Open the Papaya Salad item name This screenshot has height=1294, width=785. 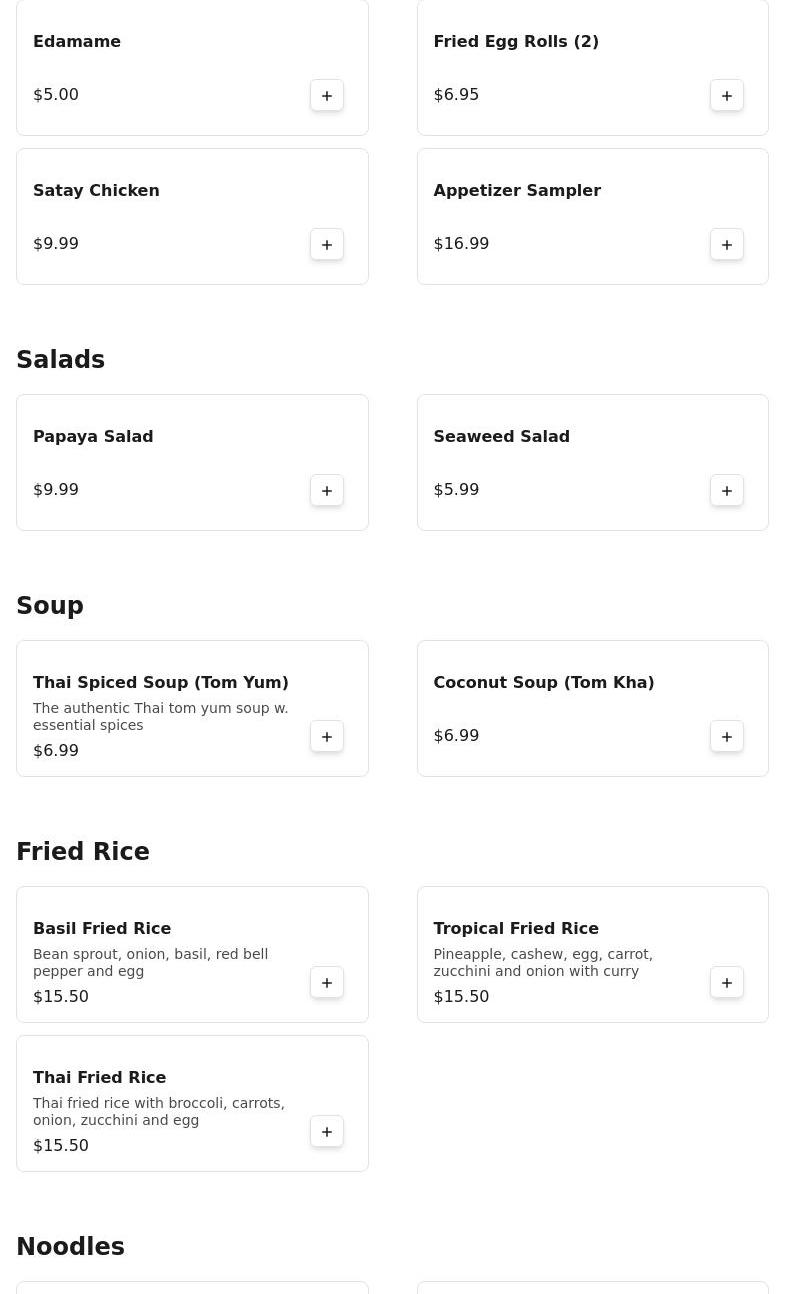click(x=93, y=436)
